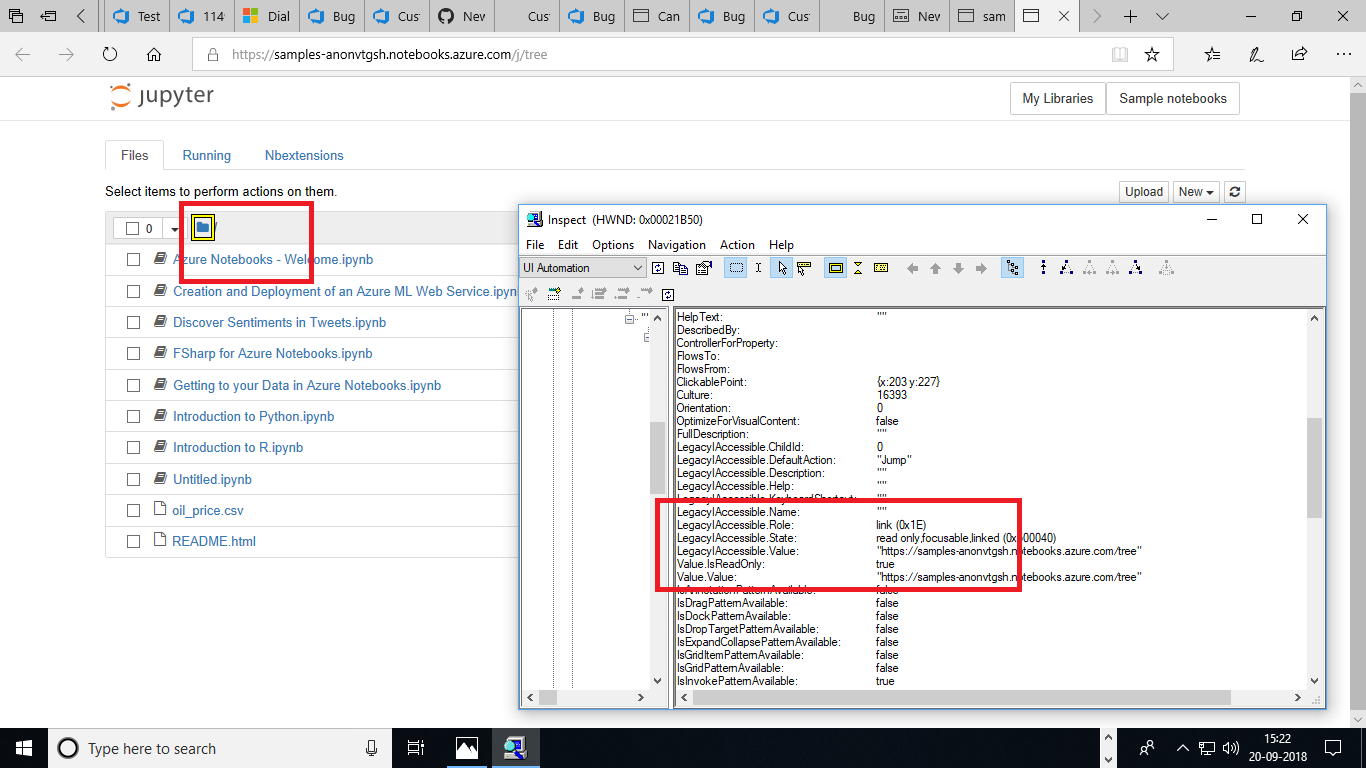Check the checkbox next to Untitled.ipynb
The height and width of the screenshot is (768, 1366).
click(x=133, y=479)
